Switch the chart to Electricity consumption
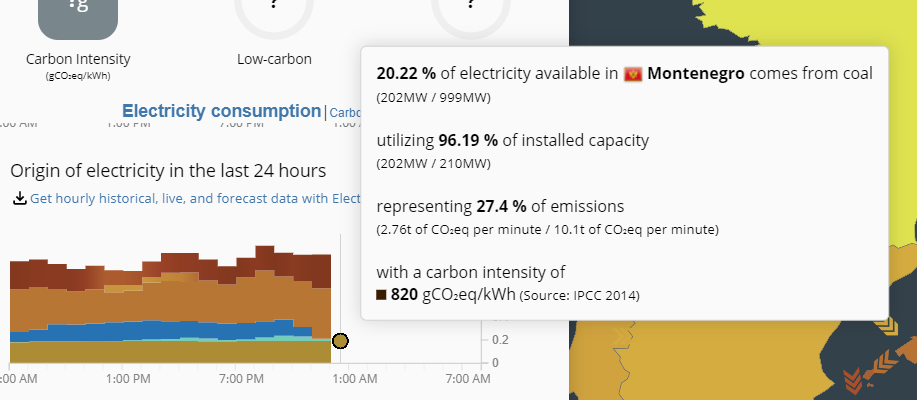Viewport: 917px width, 400px height. coord(221,111)
